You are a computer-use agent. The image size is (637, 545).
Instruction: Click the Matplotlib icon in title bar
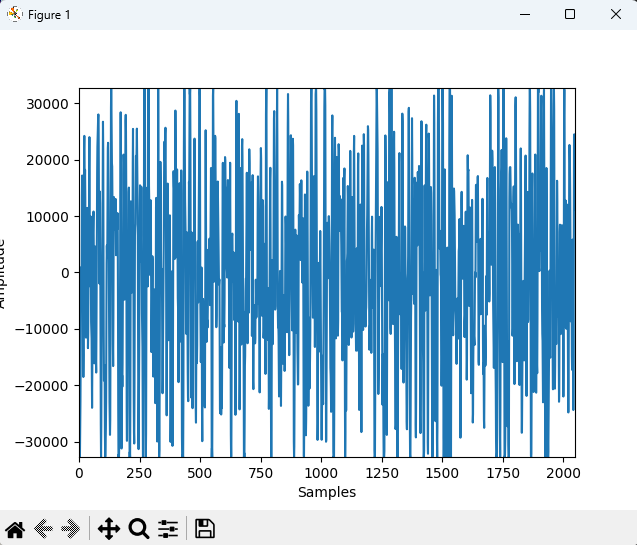coord(14,14)
